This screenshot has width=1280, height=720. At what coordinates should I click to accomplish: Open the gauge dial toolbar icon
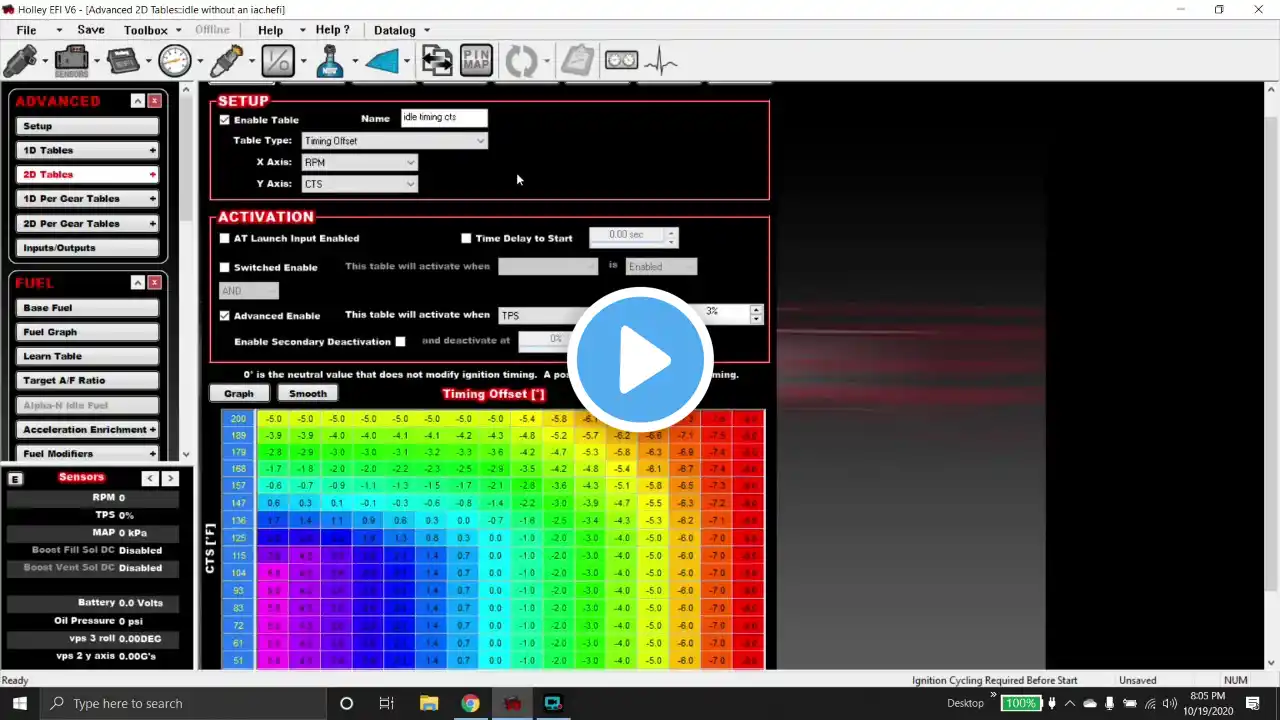175,62
